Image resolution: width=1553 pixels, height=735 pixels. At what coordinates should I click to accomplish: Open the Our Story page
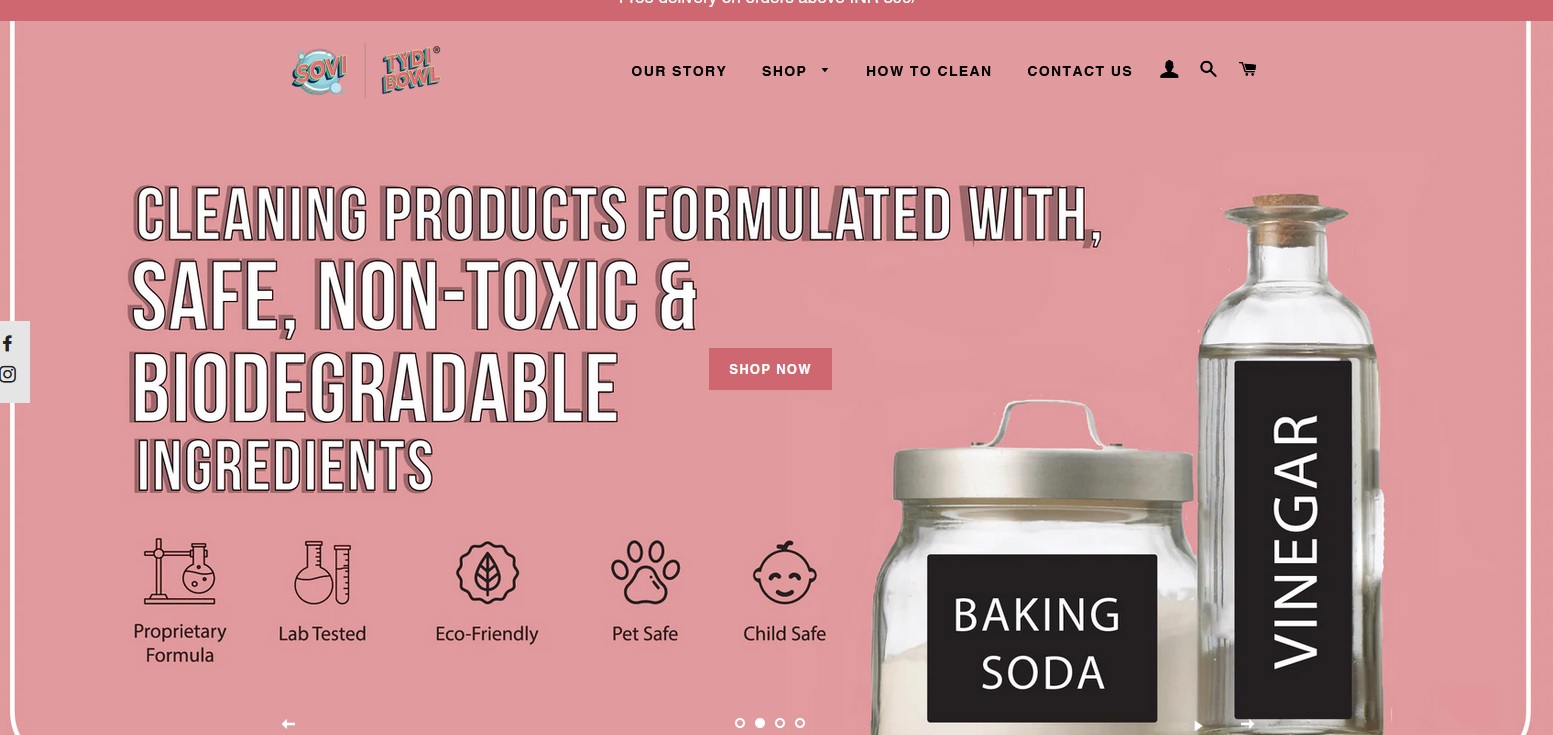(x=679, y=71)
